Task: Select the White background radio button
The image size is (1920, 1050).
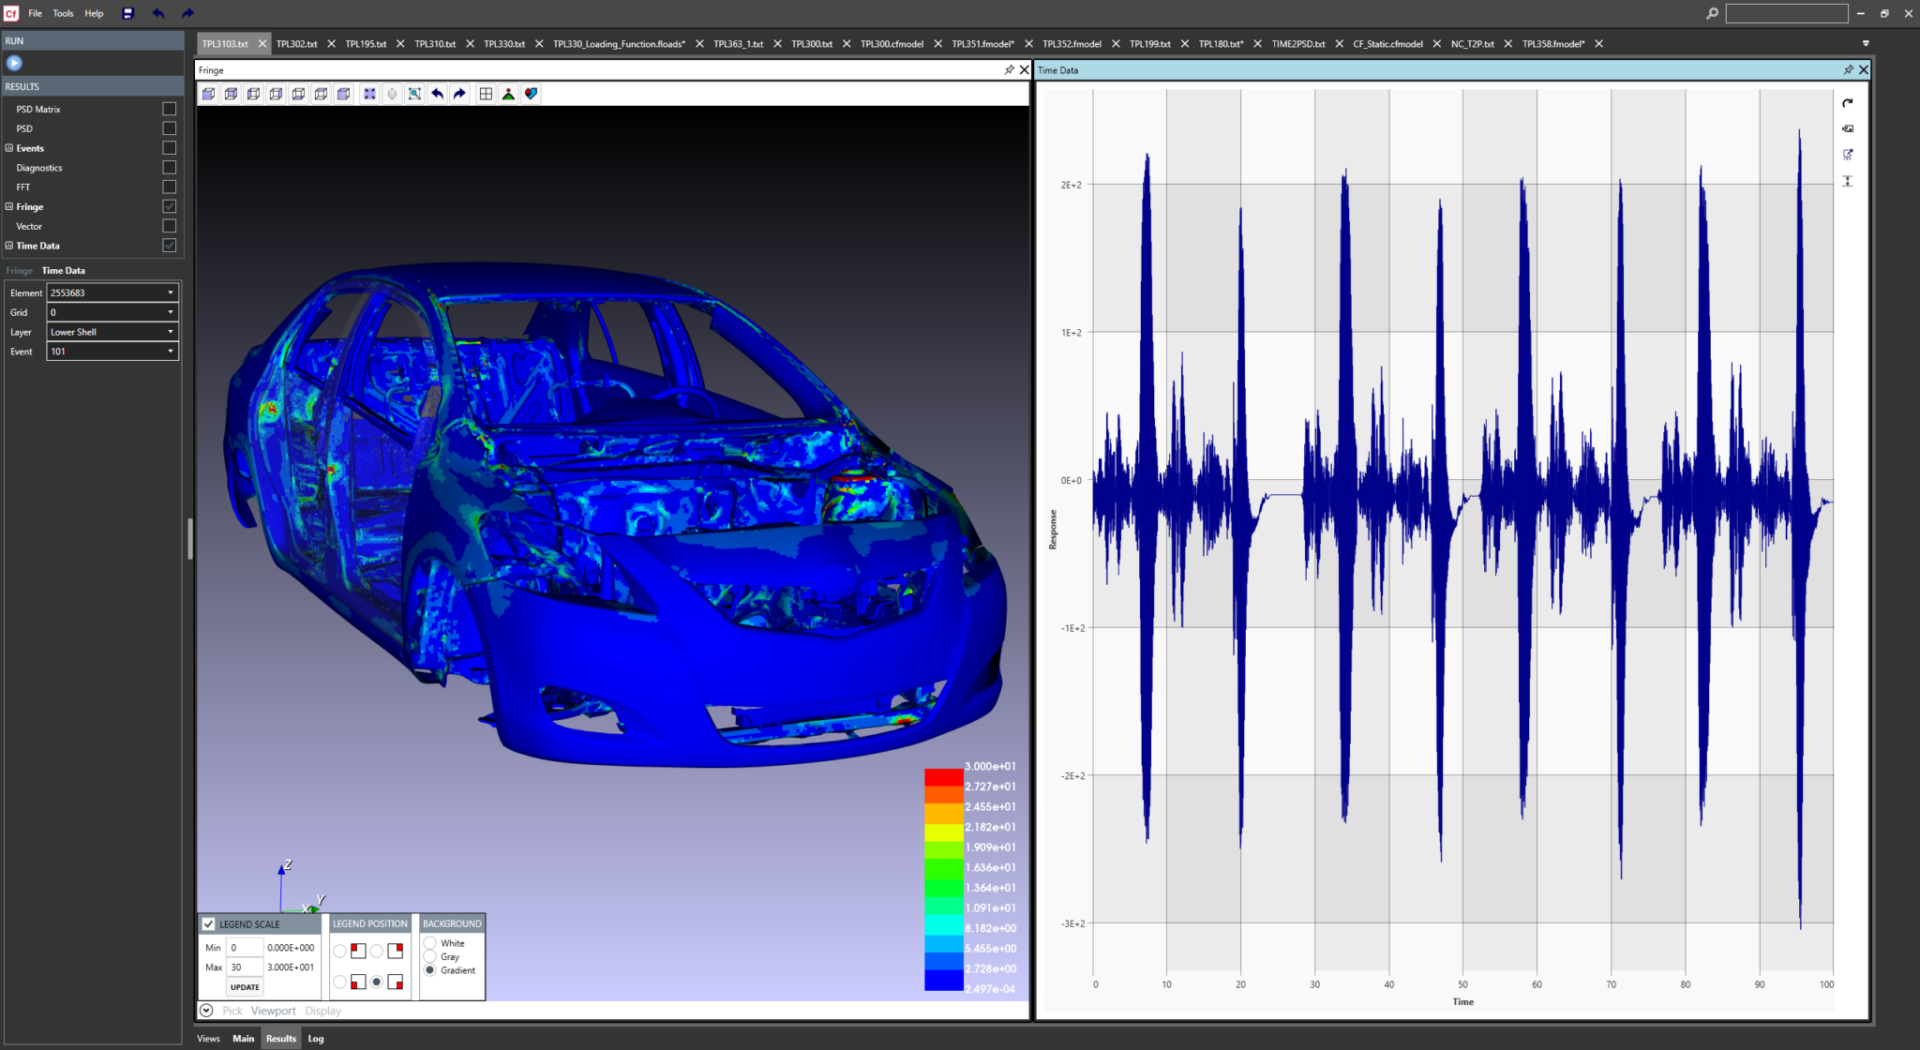Action: 430,943
